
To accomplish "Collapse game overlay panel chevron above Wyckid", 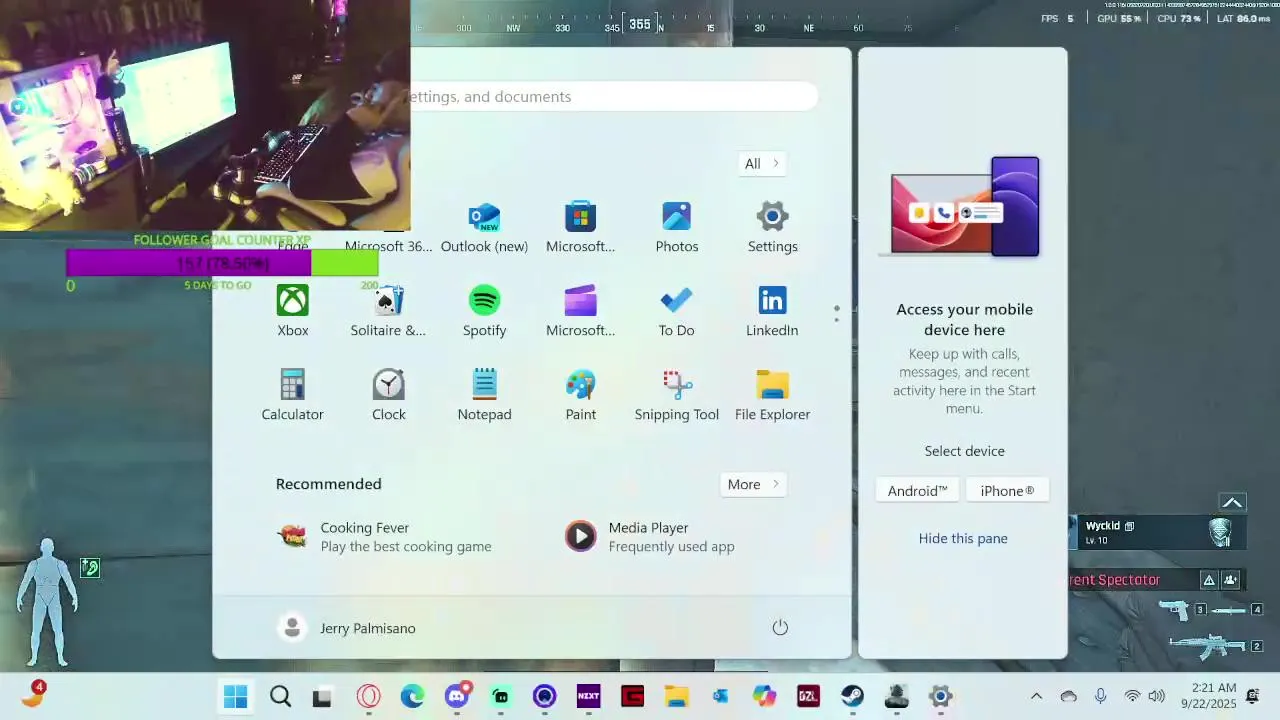I will point(1232,503).
